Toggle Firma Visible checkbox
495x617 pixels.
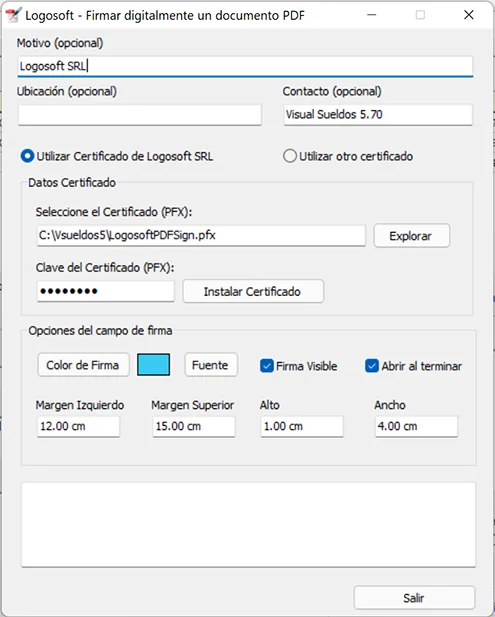pyautogui.click(x=299, y=366)
